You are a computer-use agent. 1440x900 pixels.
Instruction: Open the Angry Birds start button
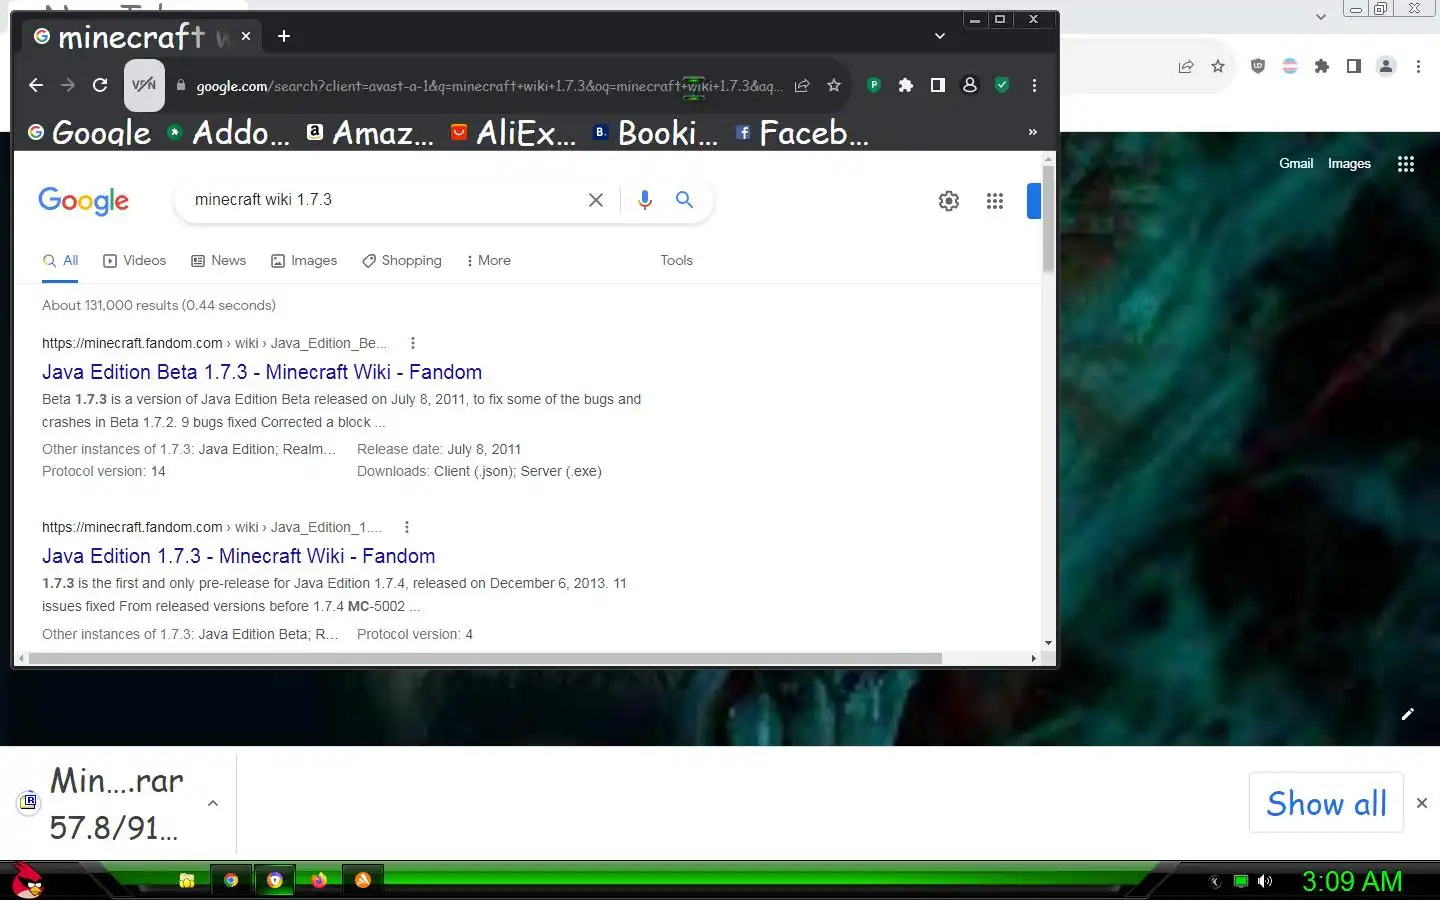tap(27, 880)
